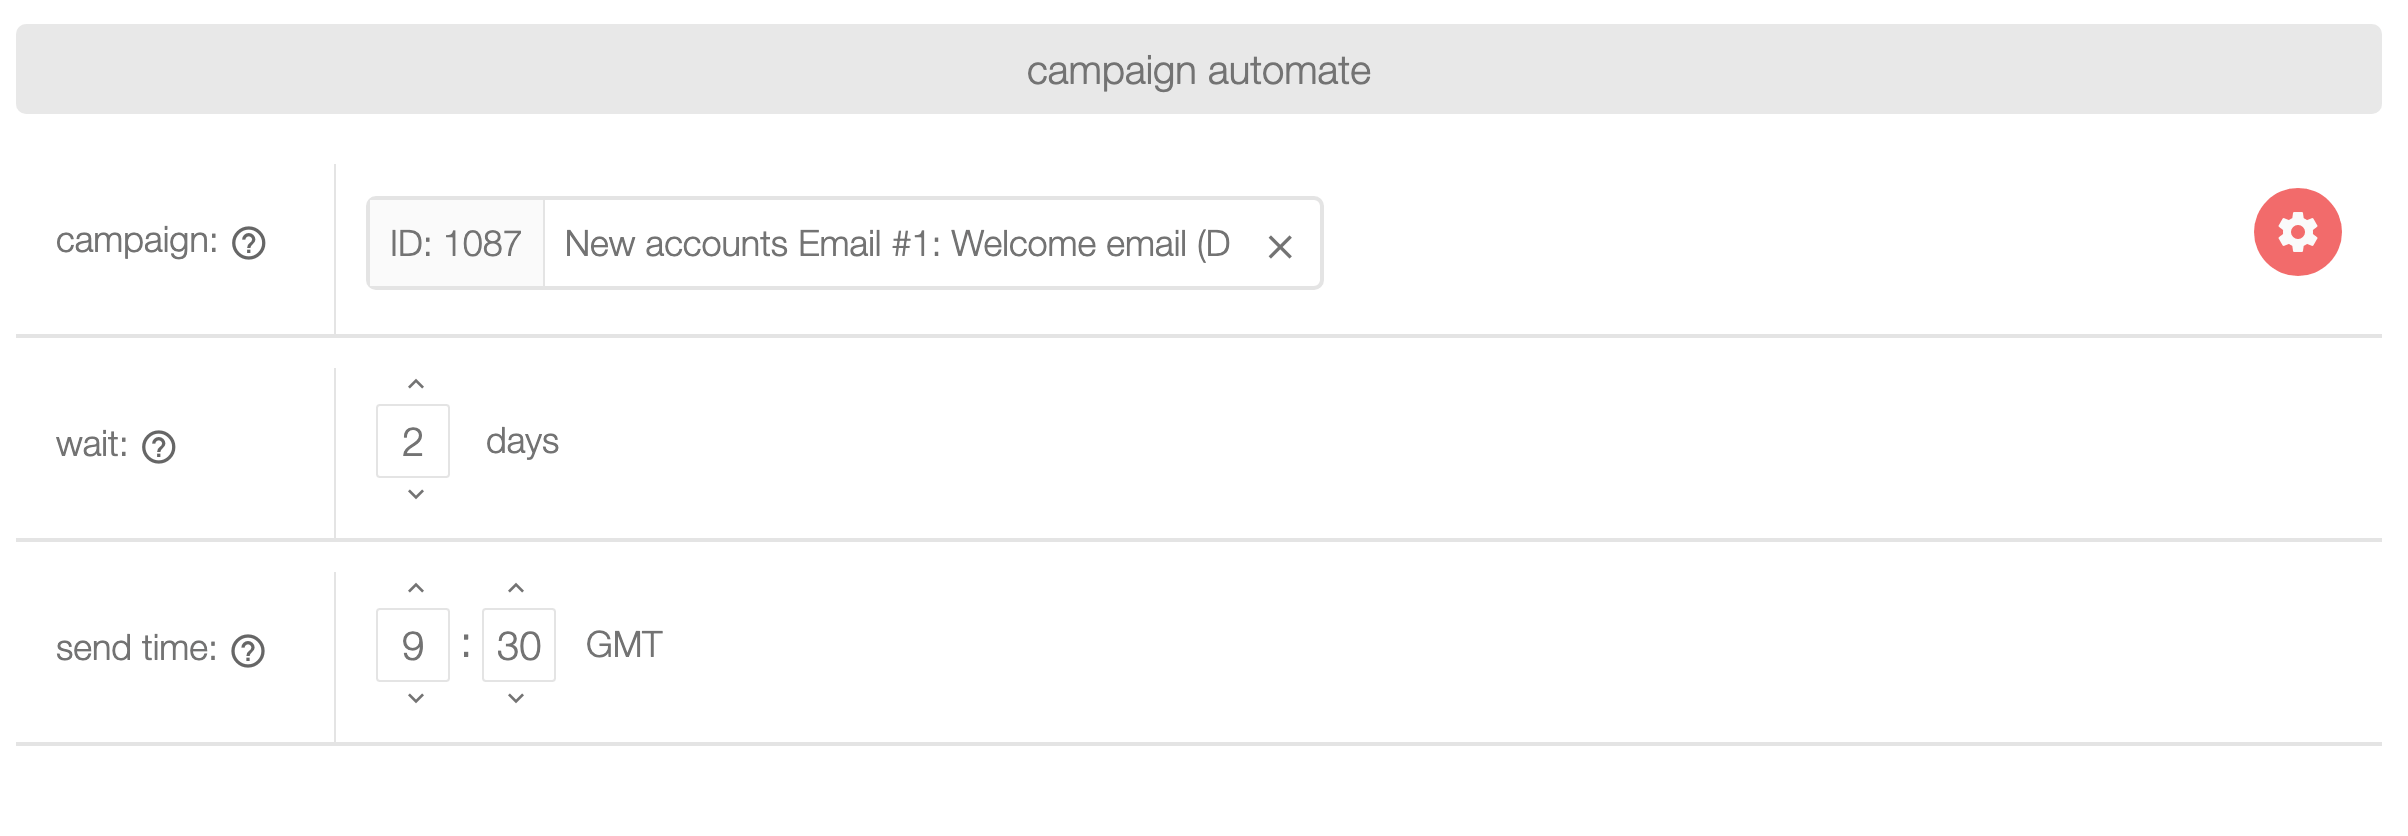Image resolution: width=2408 pixels, height=836 pixels.
Task: Click the hour field showing 9
Action: click(413, 645)
